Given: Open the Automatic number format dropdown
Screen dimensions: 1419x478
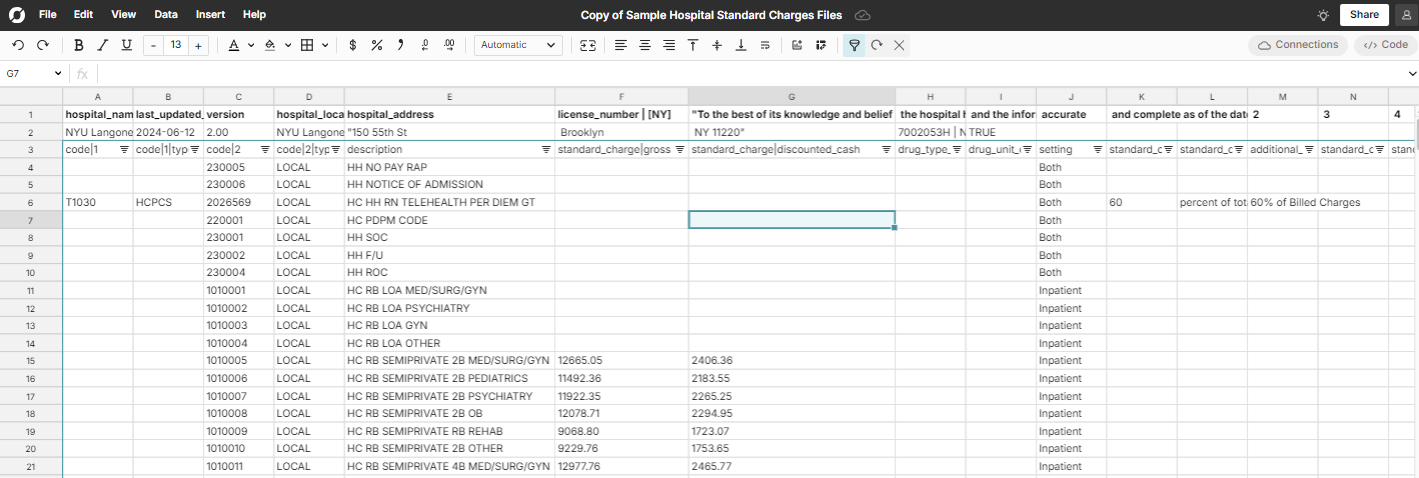Looking at the screenshot, I should (518, 45).
